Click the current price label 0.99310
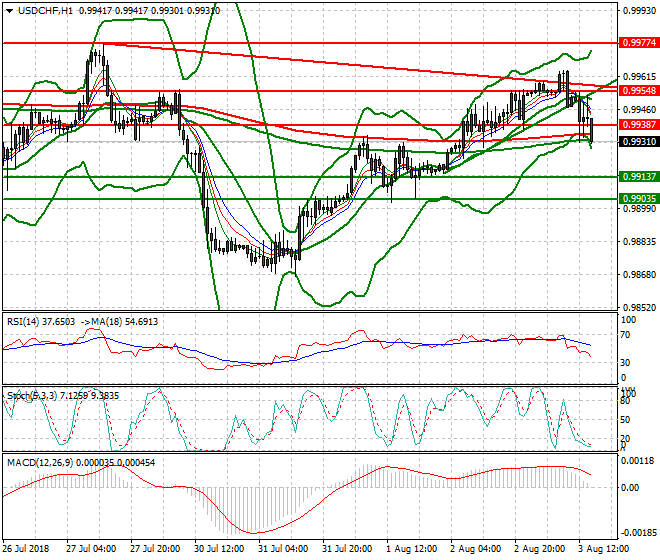Image resolution: width=660 pixels, height=560 pixels. pos(639,142)
